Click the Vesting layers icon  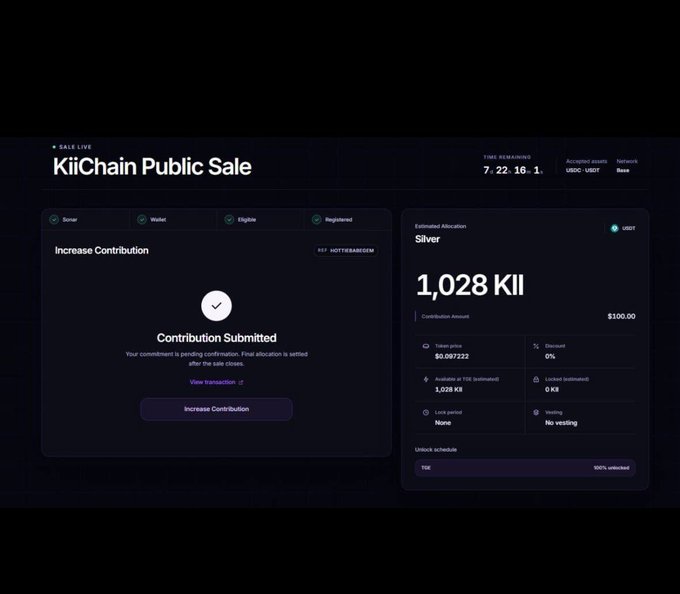click(536, 412)
